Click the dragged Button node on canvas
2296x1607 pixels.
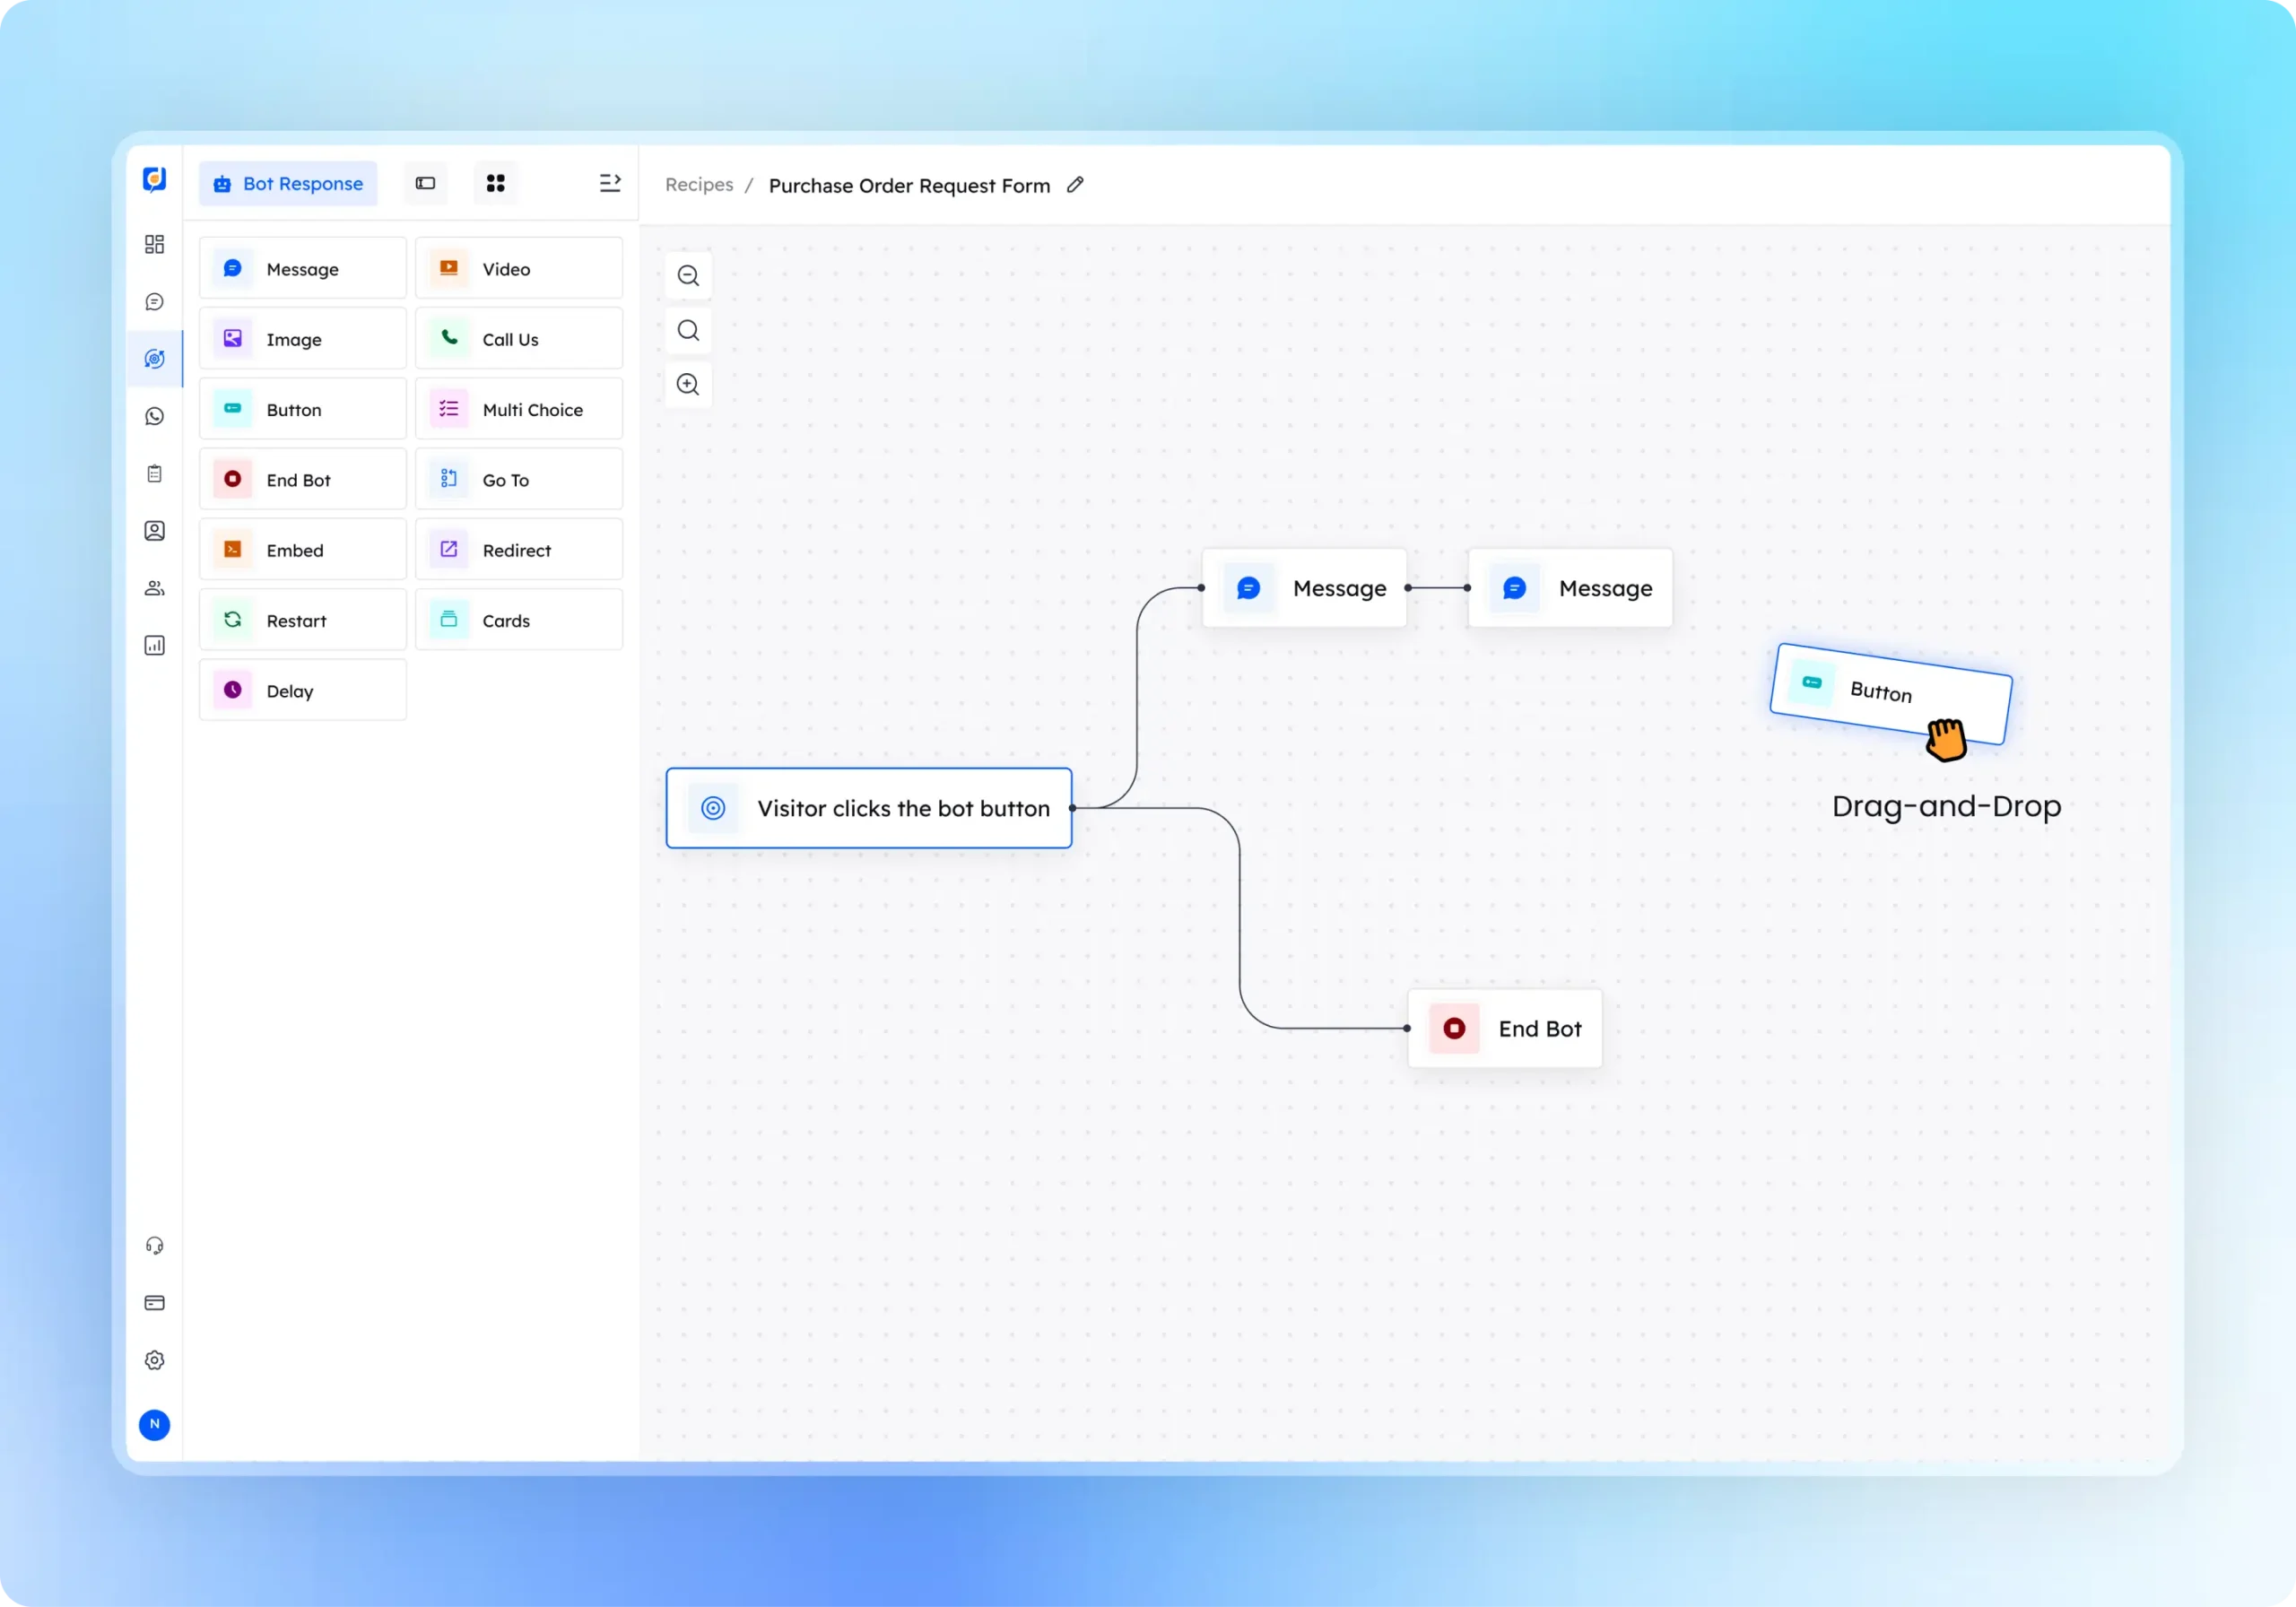tap(1890, 694)
